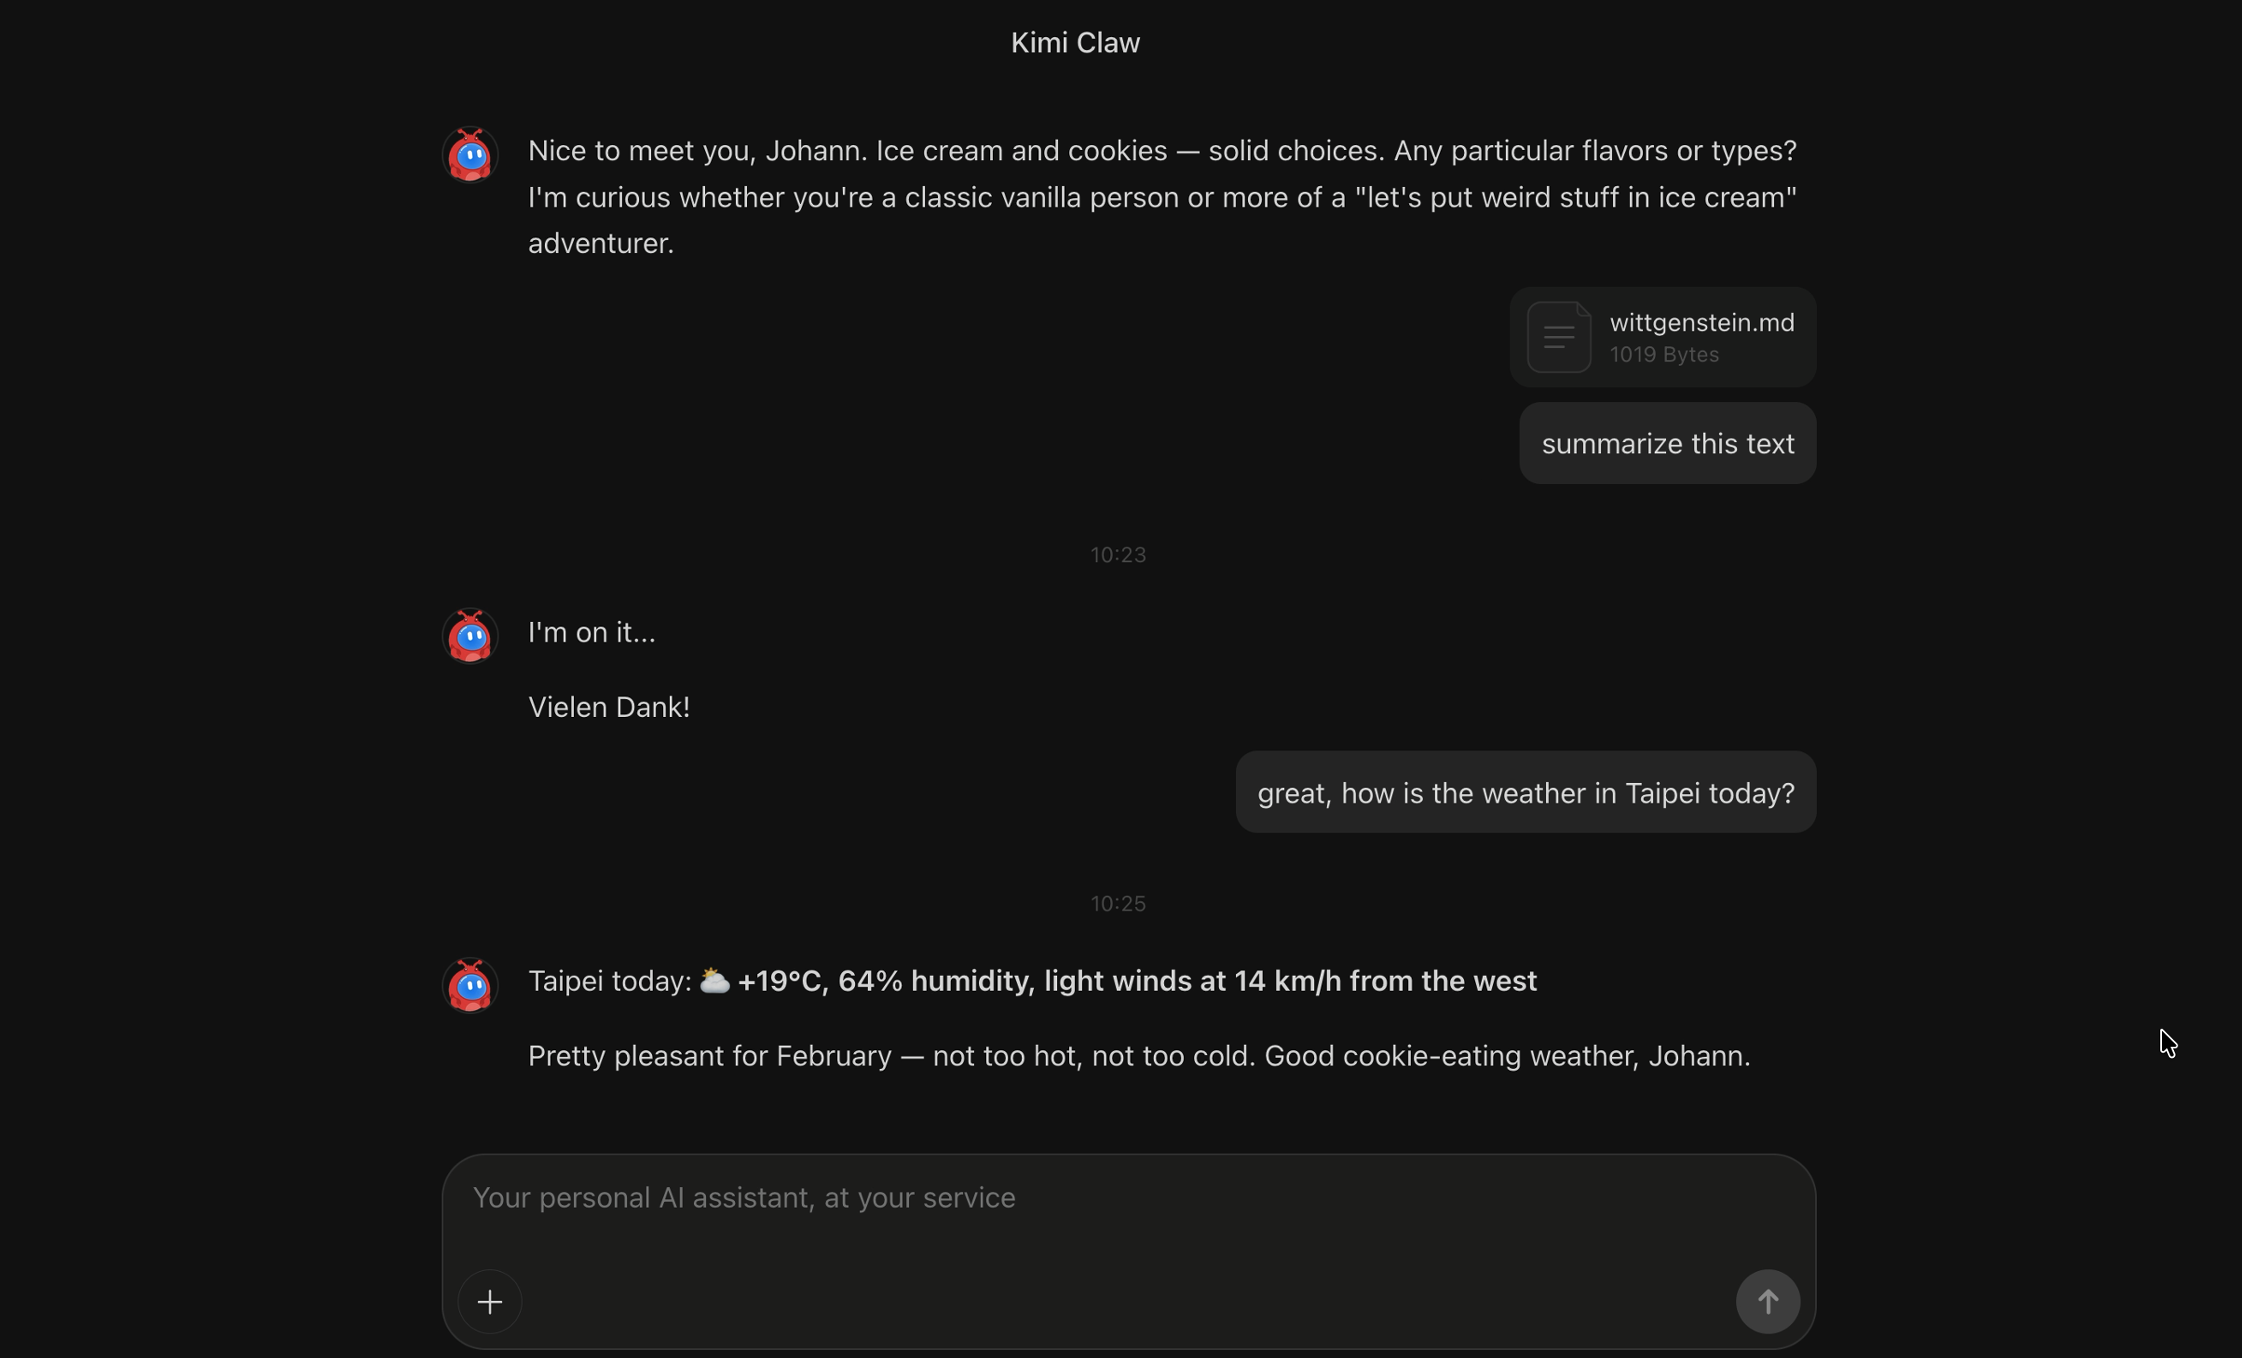Image resolution: width=2242 pixels, height=1358 pixels.
Task: Click the avatar next to "I'm on it..."
Action: [x=470, y=636]
